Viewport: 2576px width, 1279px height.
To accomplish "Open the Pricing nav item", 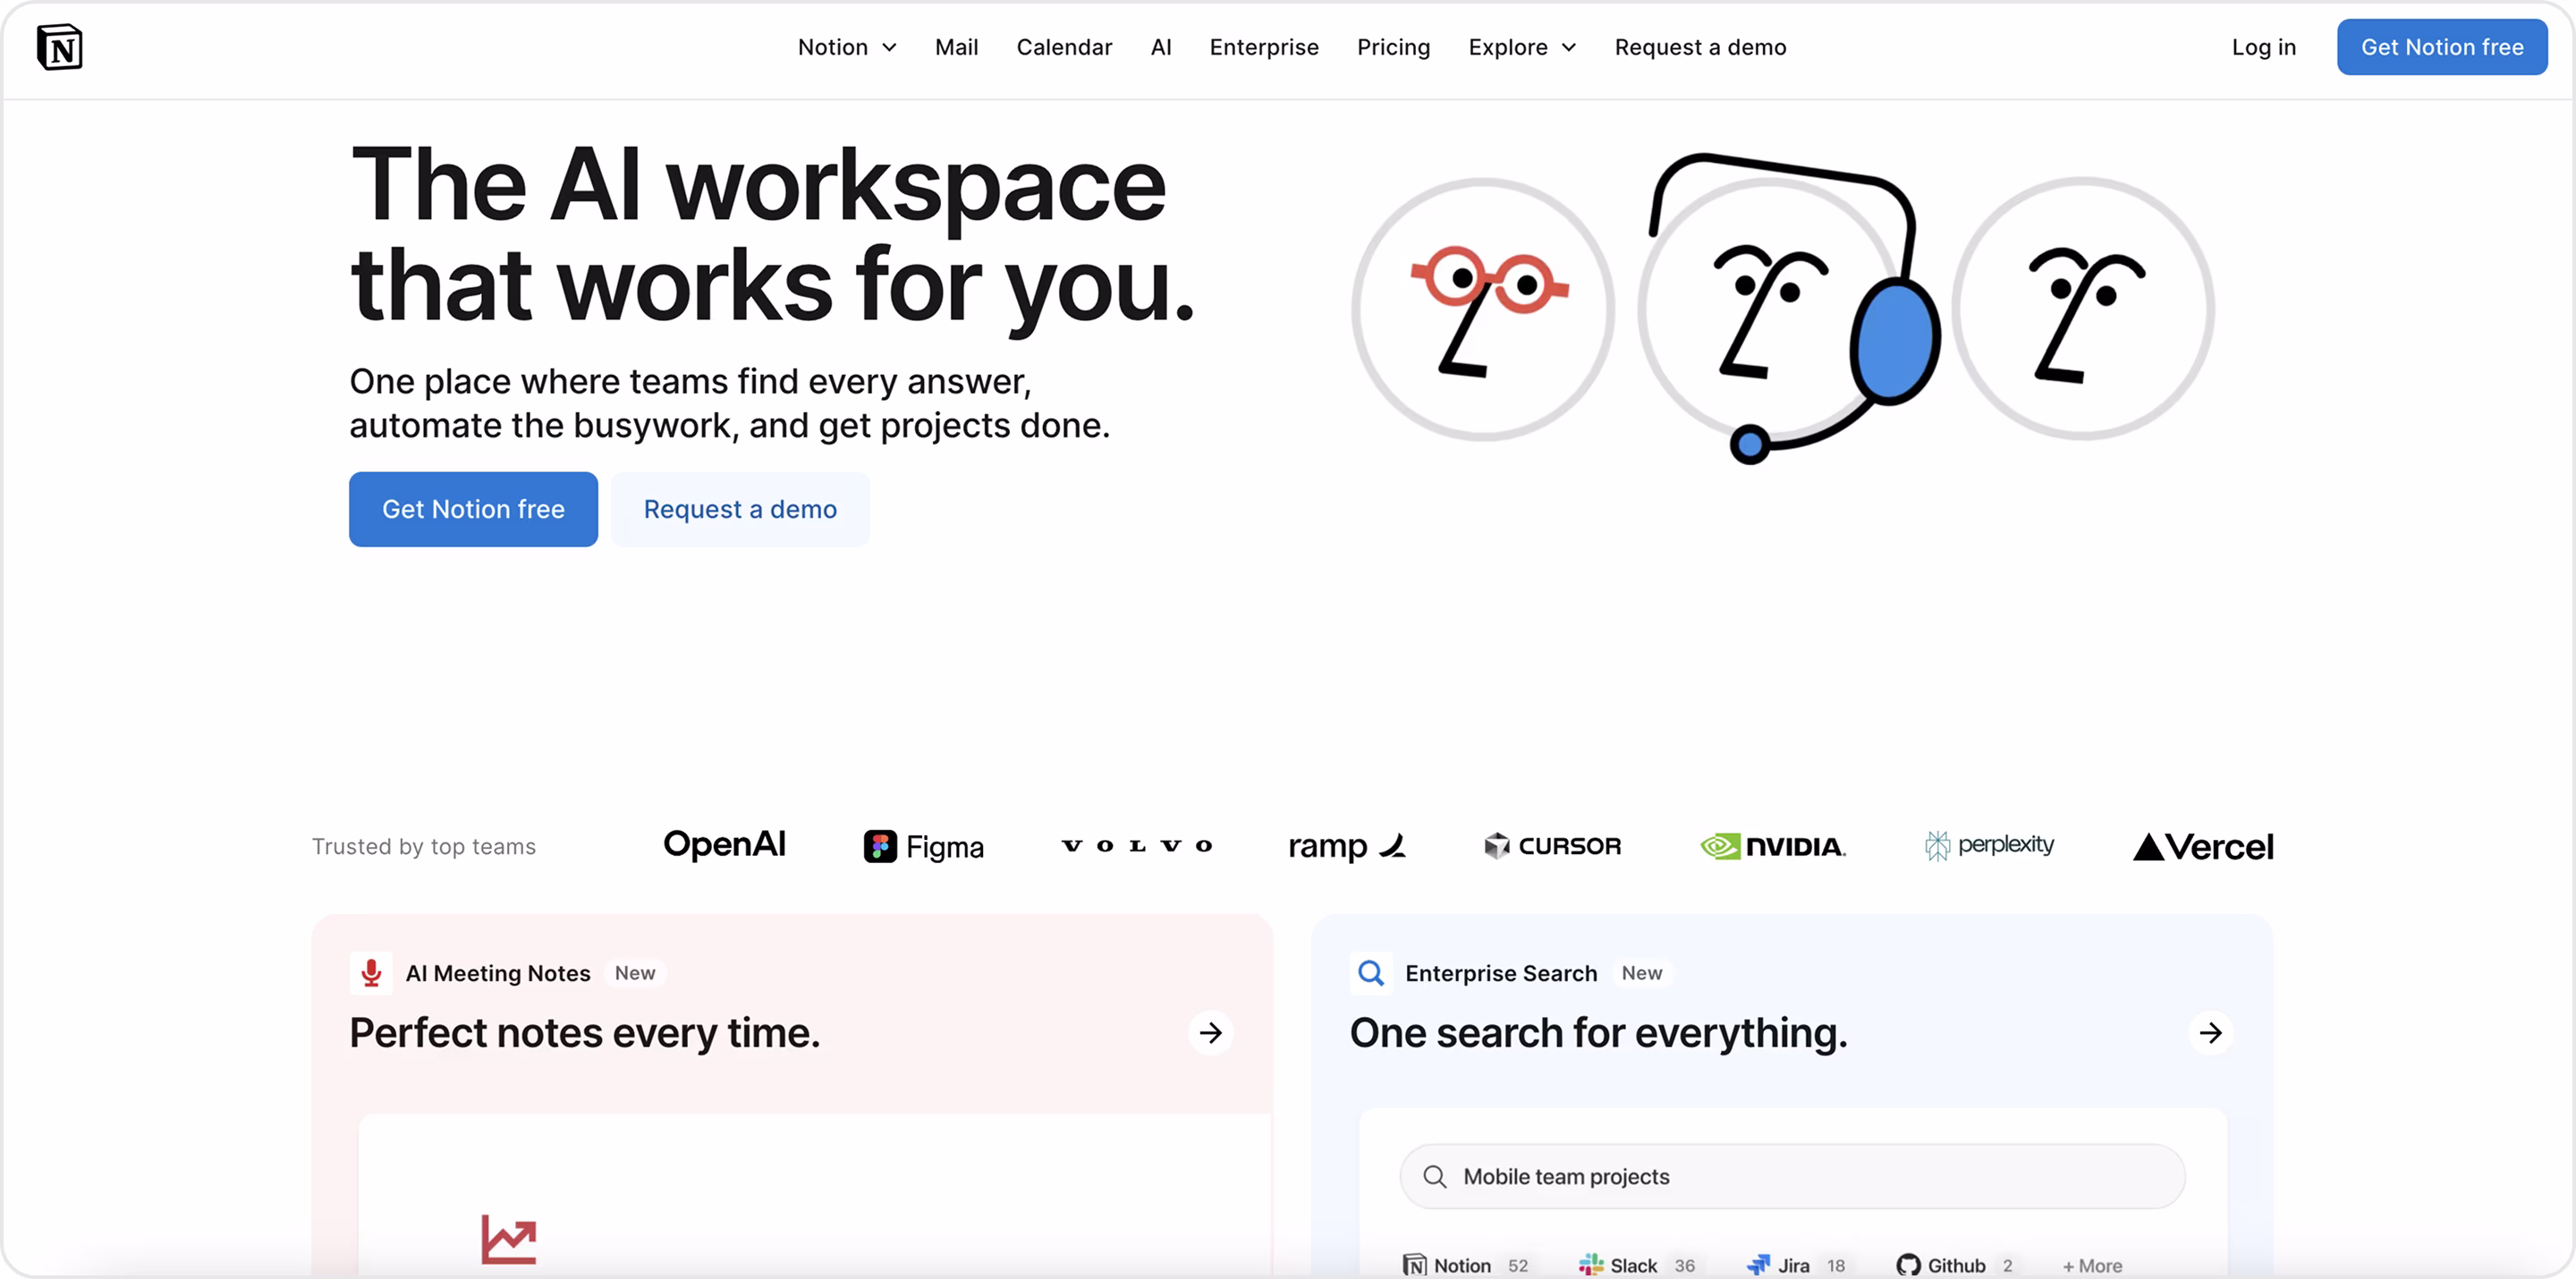I will [1393, 47].
